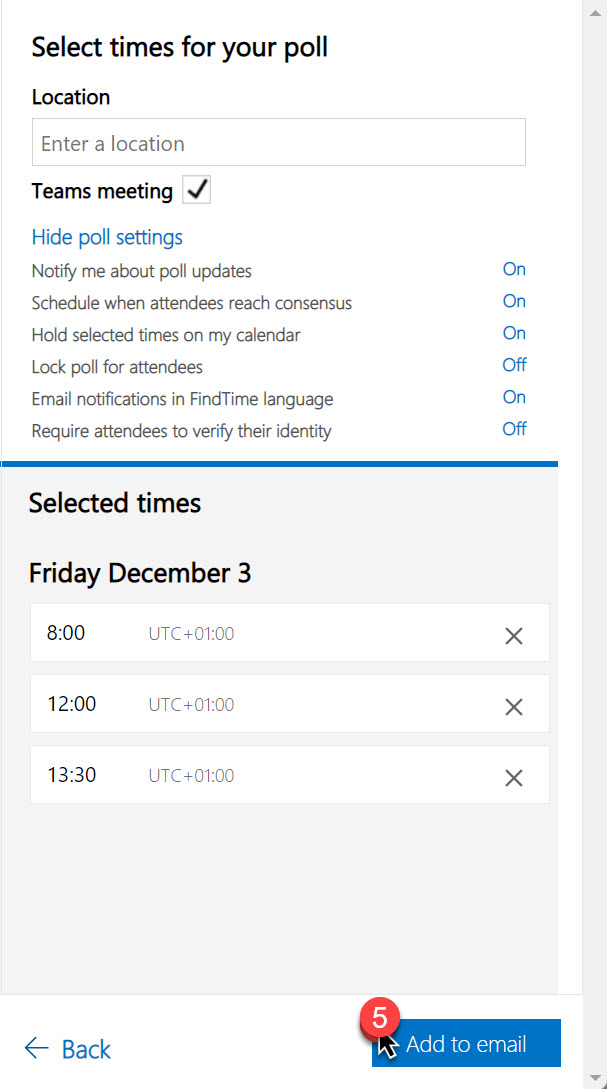Enable require attendees to verify their identity
607x1089 pixels.
tap(514, 429)
